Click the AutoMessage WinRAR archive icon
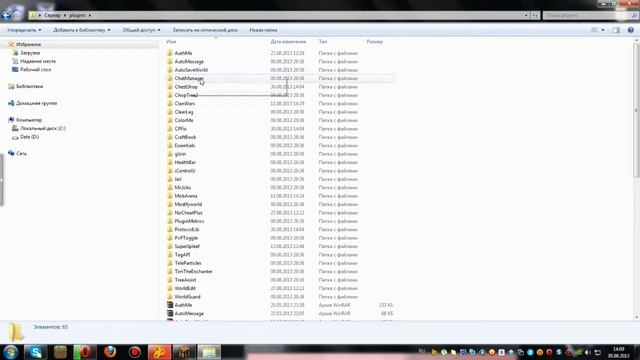Screen dimensions: 640x360 [x=170, y=313]
